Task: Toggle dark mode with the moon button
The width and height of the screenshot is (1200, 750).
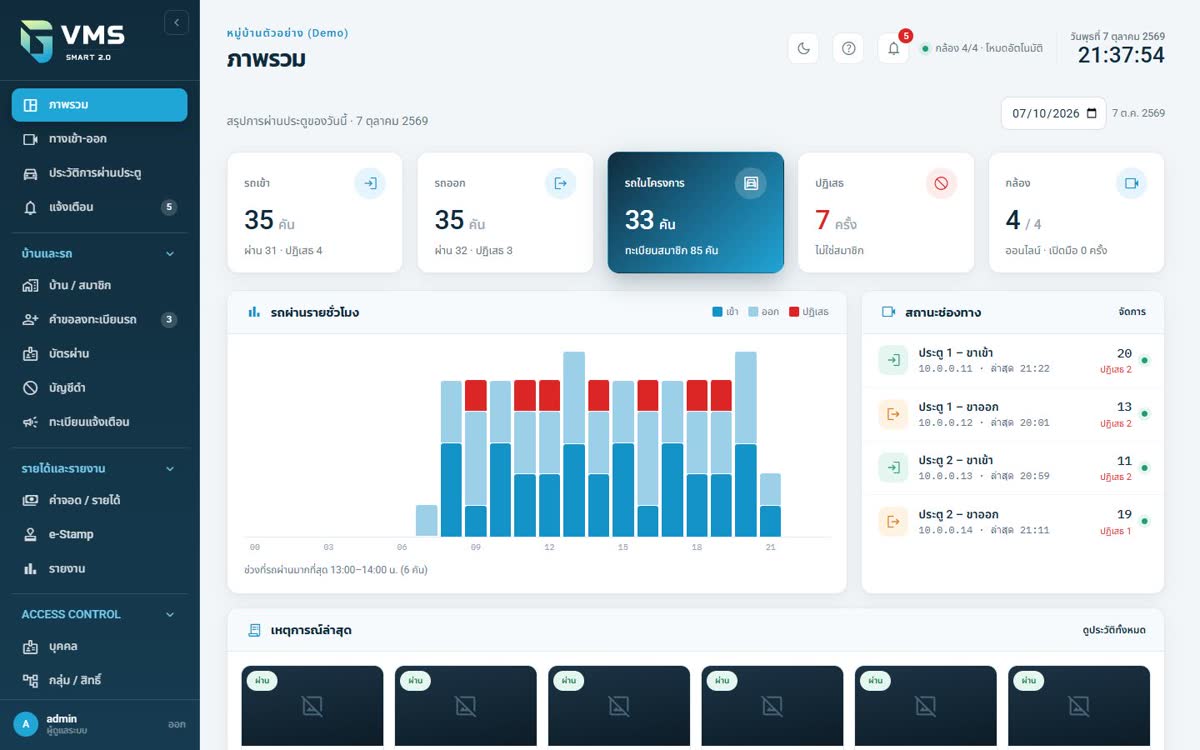Action: click(804, 48)
